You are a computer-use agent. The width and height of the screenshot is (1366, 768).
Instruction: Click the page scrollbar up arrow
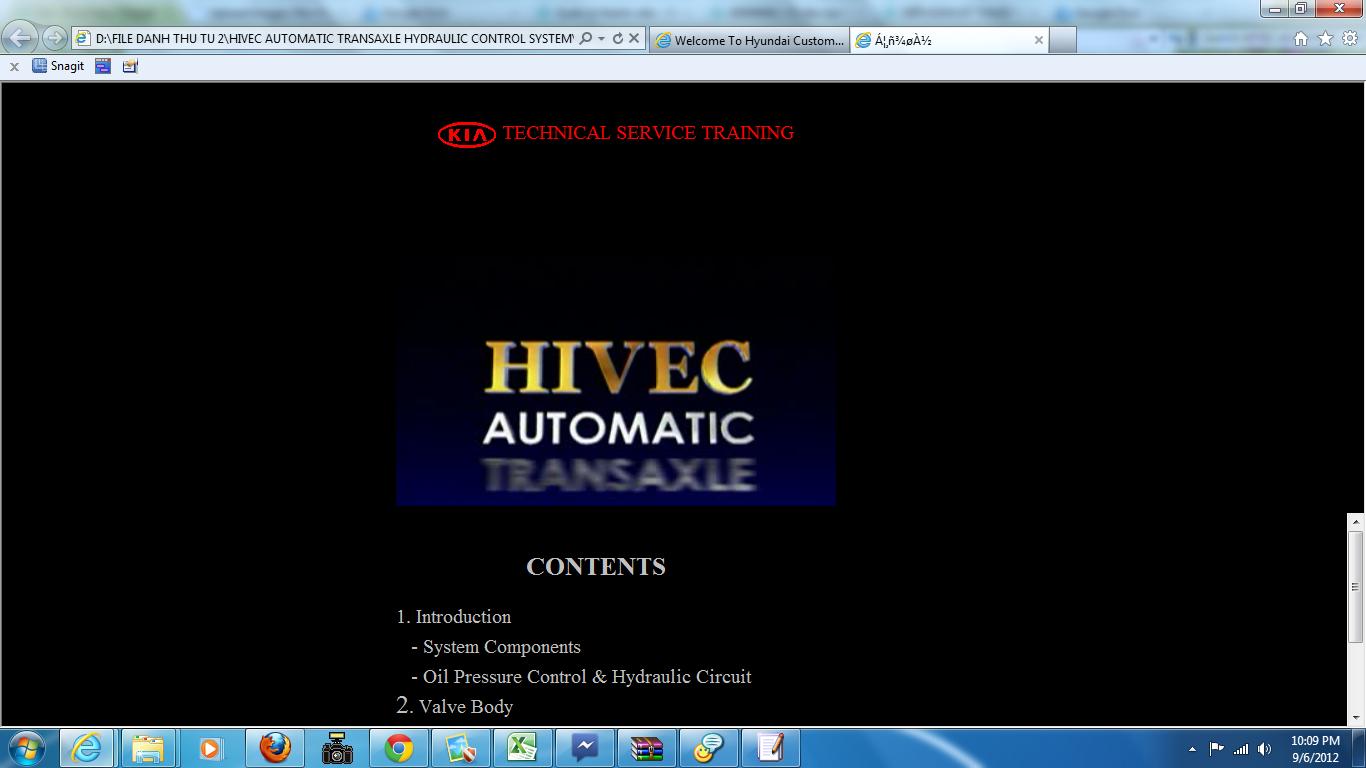[1356, 522]
